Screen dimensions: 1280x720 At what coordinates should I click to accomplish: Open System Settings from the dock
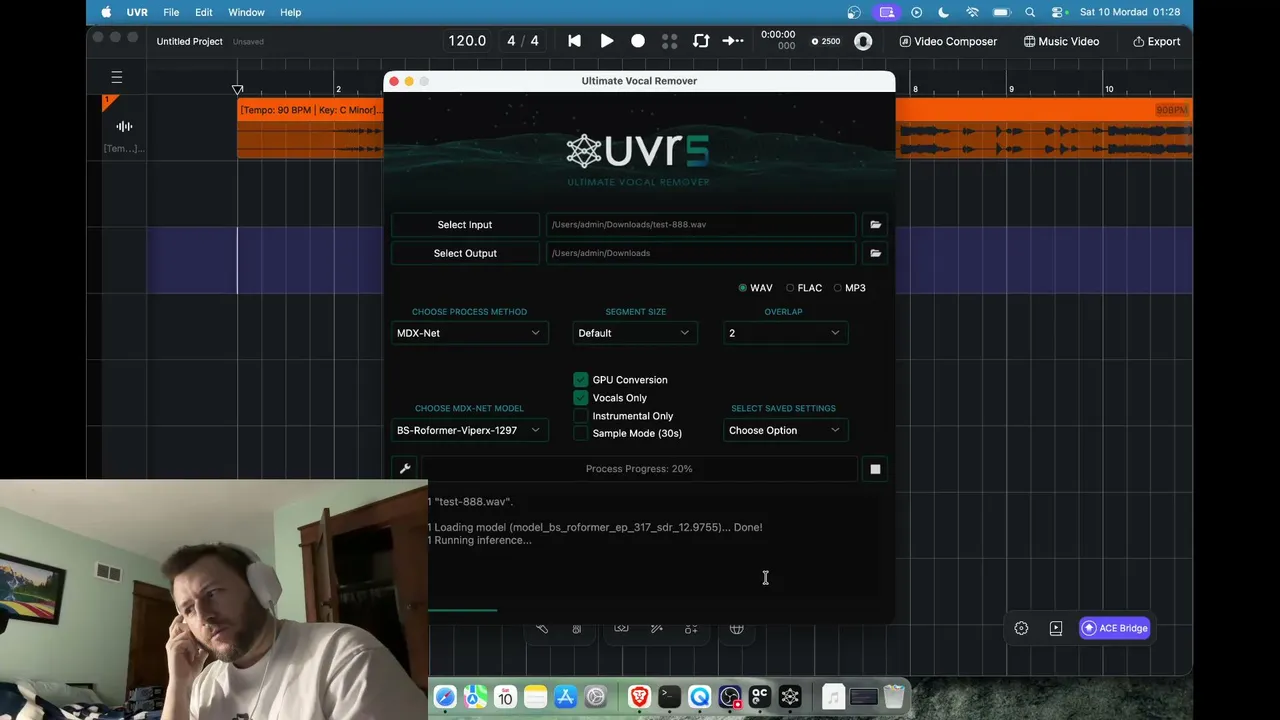coord(596,697)
